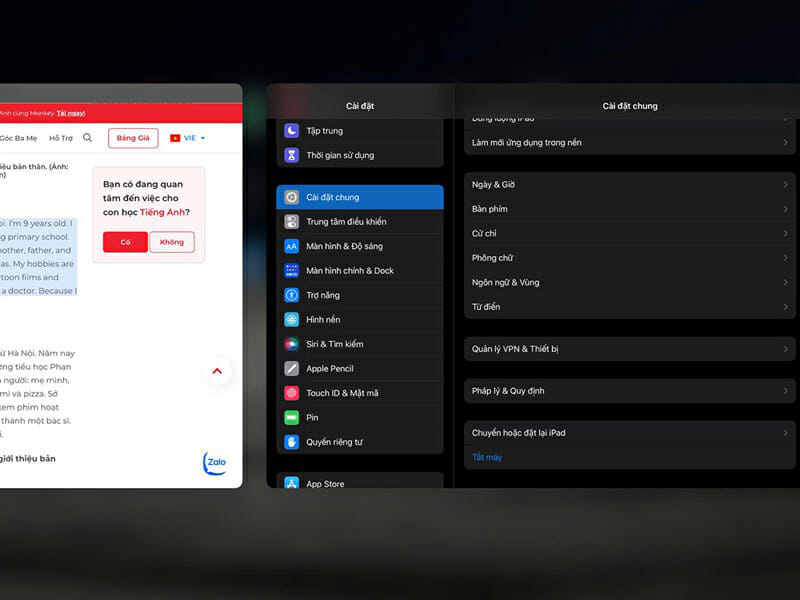Tap the Trung tâm điều khiển icon
The image size is (800, 600).
pos(291,222)
